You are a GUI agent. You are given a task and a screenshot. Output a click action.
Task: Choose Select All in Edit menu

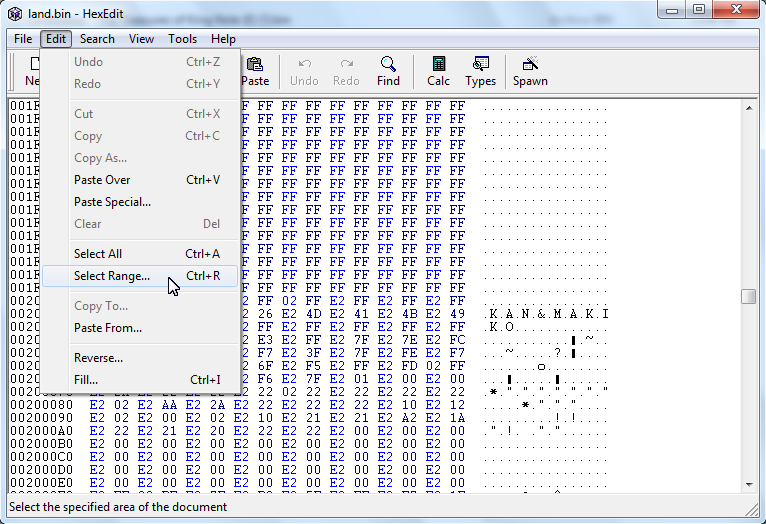[x=98, y=254]
